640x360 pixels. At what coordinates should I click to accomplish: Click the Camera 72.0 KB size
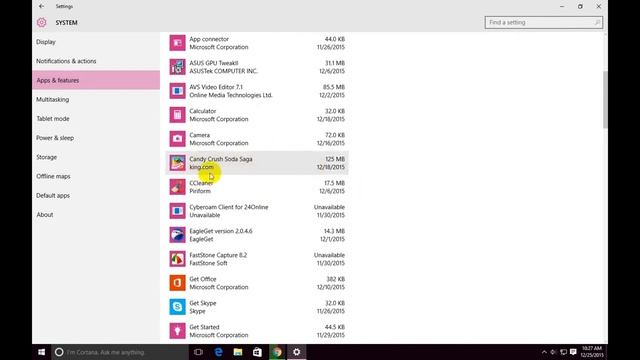tap(335, 135)
